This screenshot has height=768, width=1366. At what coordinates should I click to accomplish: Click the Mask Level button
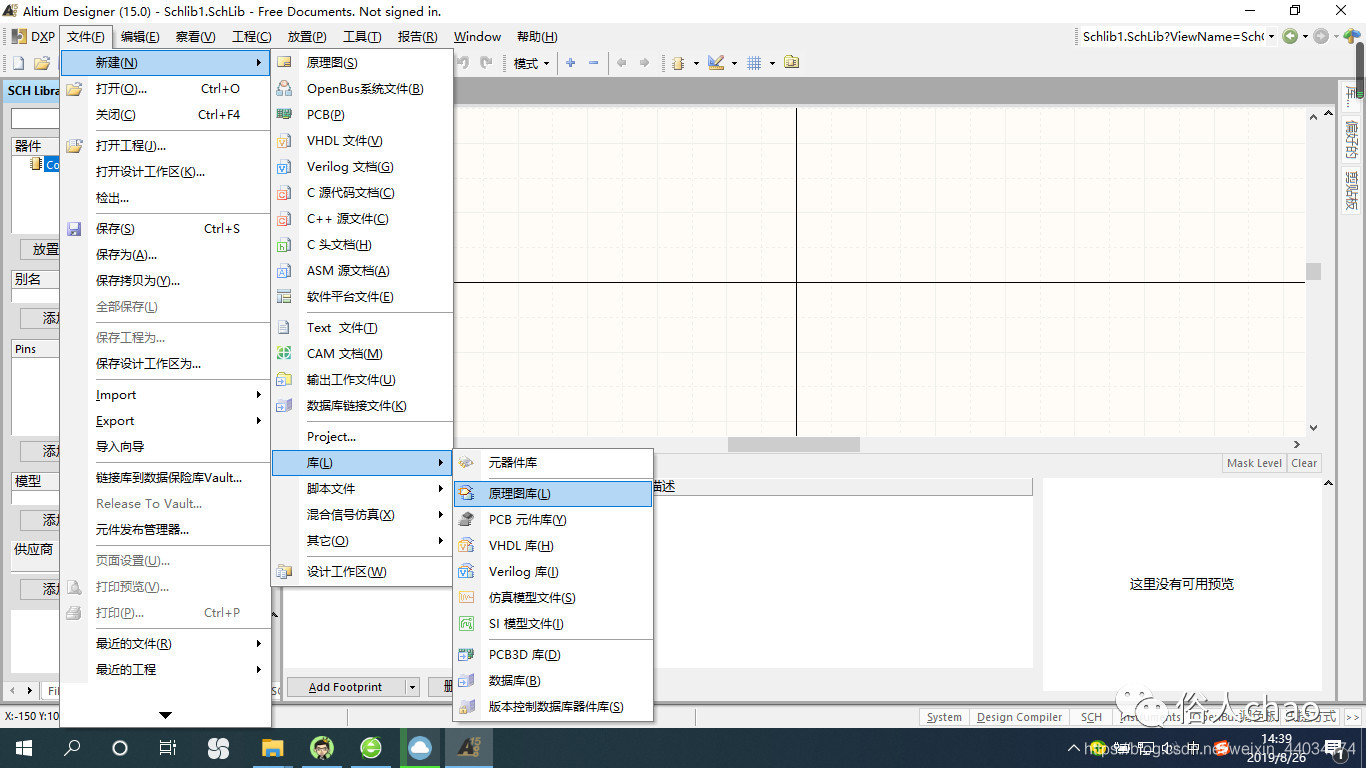pos(1254,463)
